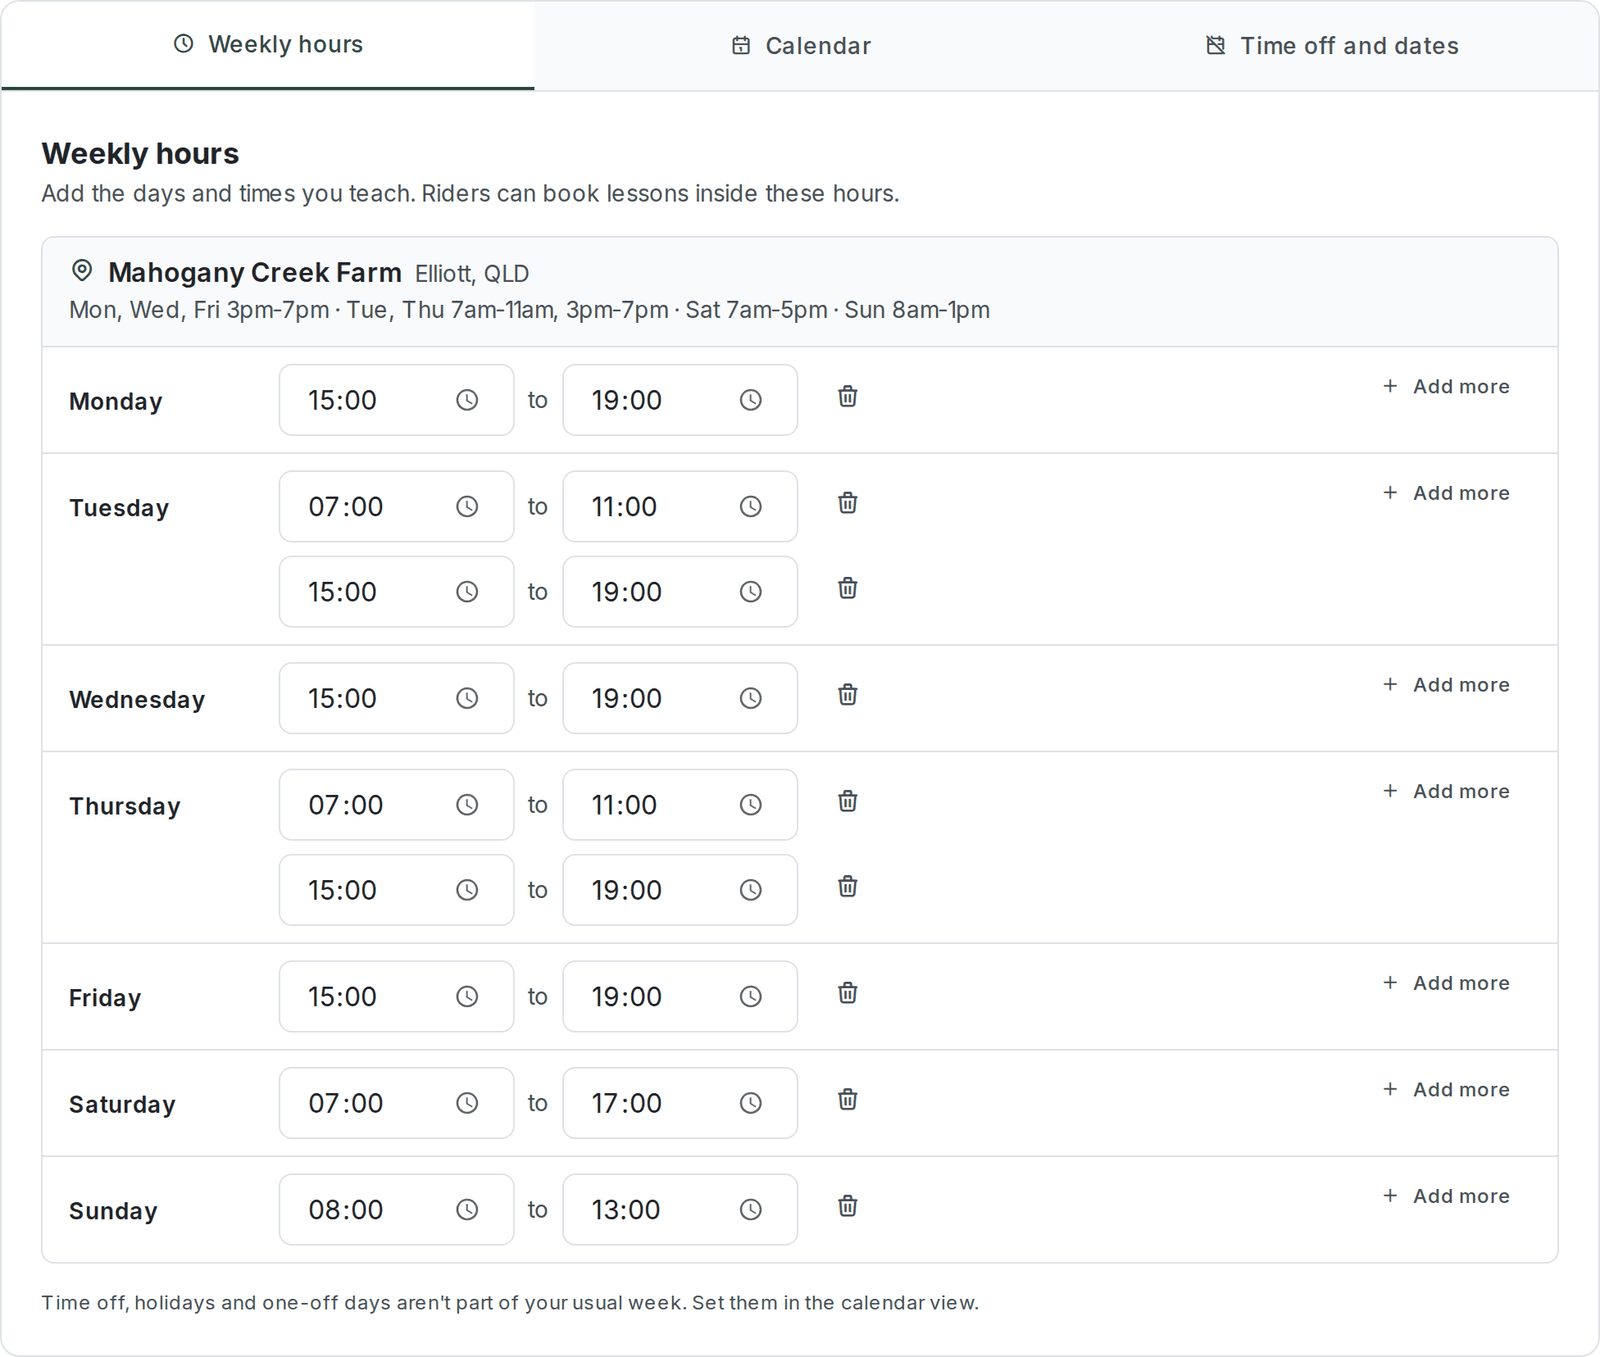
Task: Click Mahogany Creek Farm location pin icon
Action: (x=82, y=271)
